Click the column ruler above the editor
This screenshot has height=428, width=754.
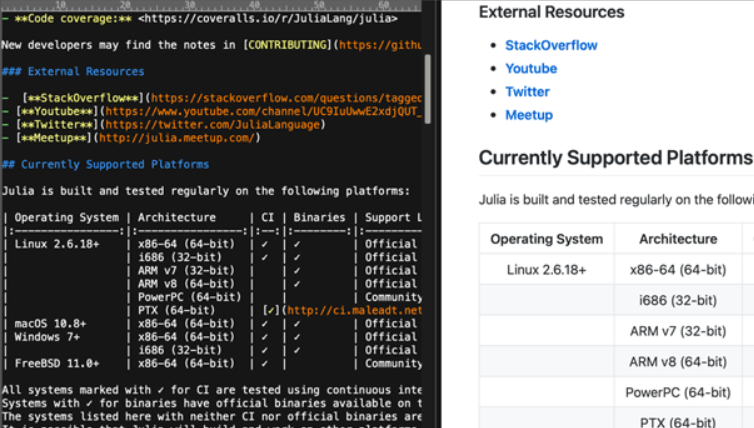pyautogui.click(x=211, y=5)
